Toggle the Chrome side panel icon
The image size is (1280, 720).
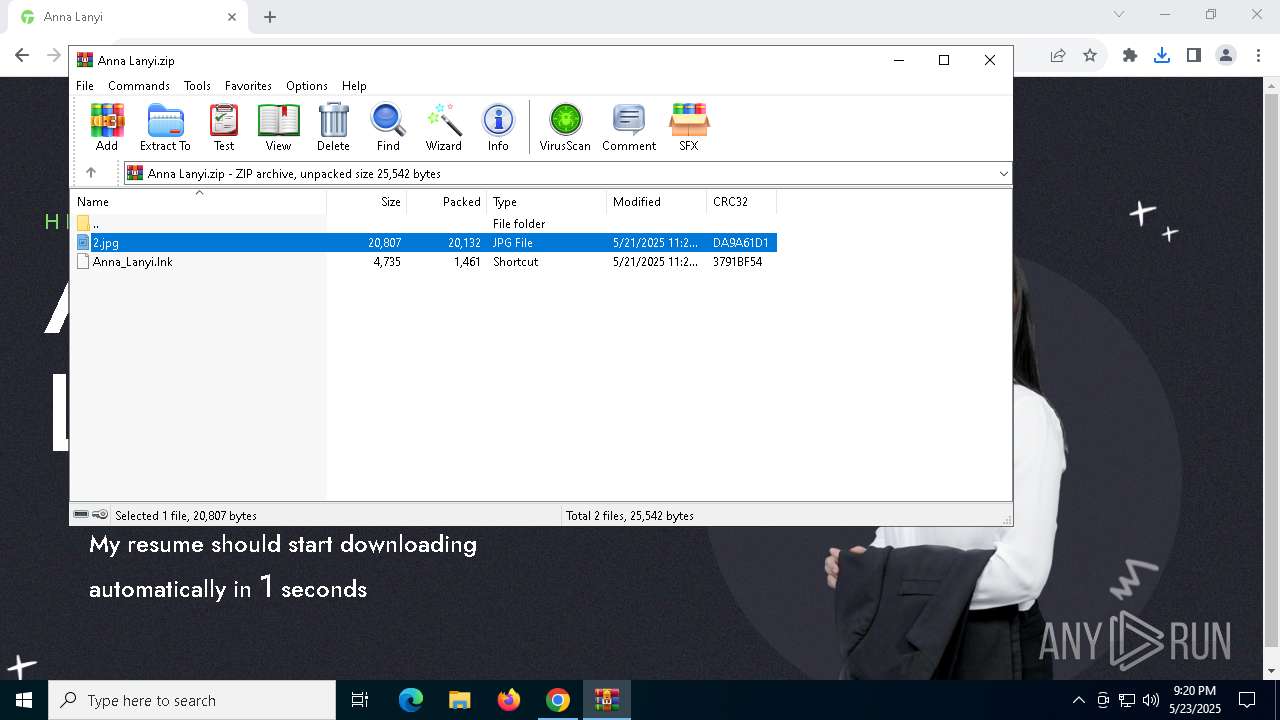pos(1193,56)
